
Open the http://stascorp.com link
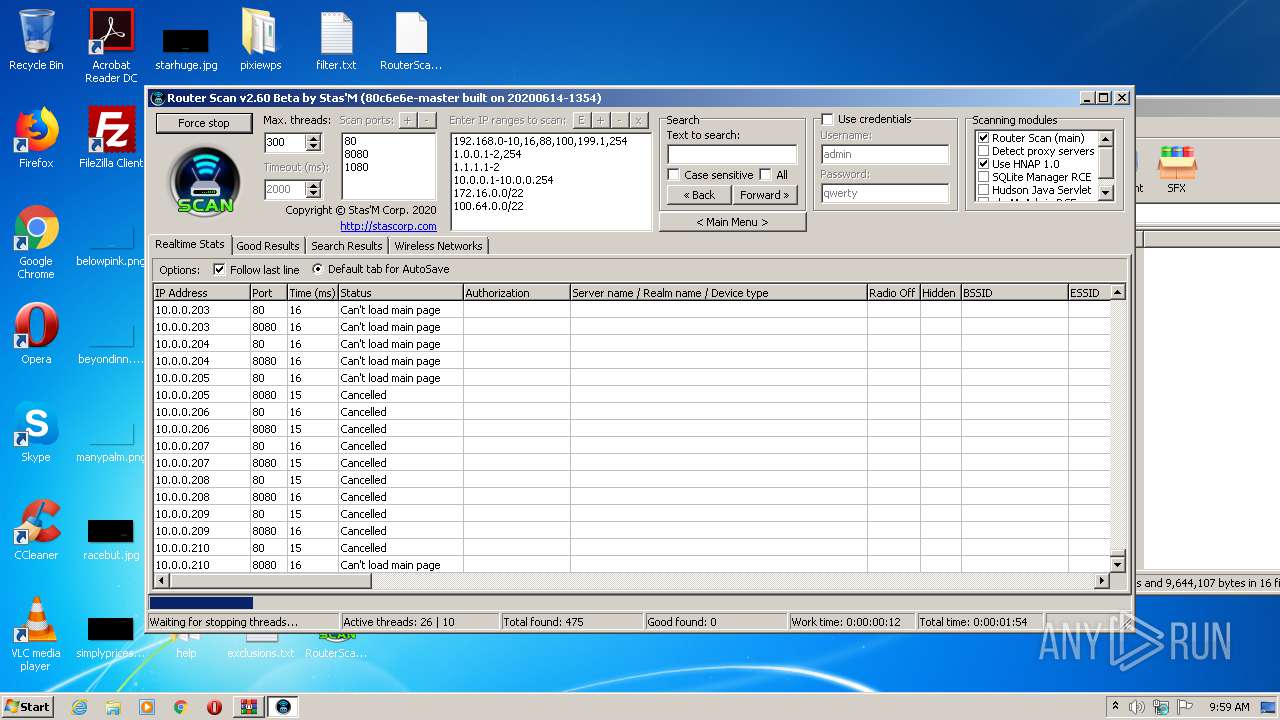pos(388,226)
